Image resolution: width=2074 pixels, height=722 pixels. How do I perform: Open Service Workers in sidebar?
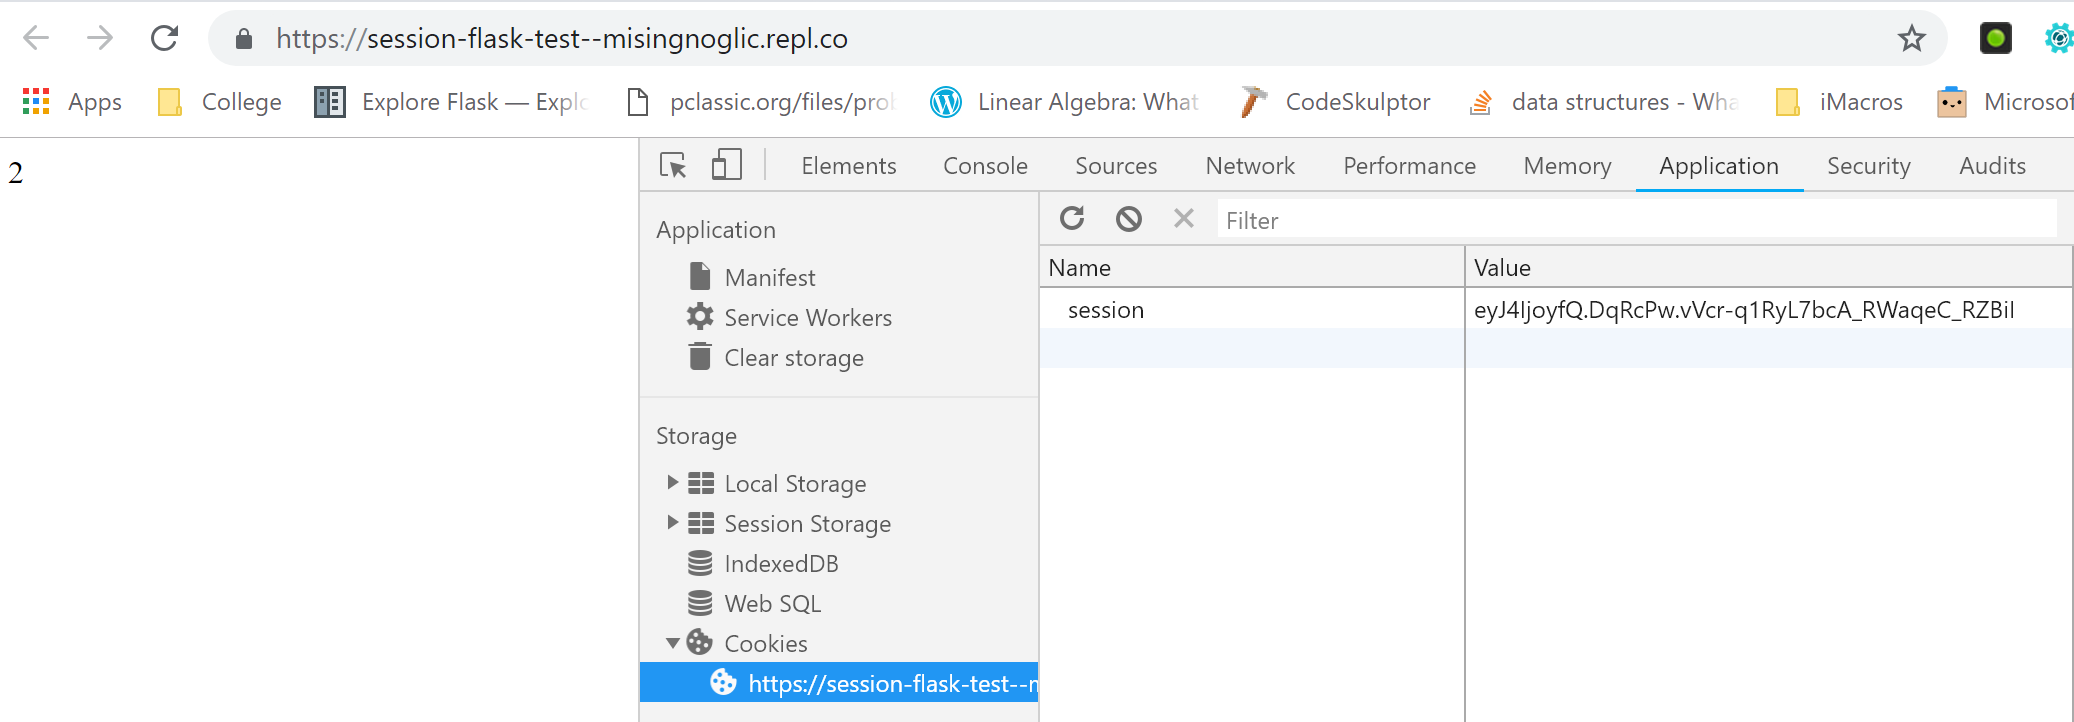[807, 318]
